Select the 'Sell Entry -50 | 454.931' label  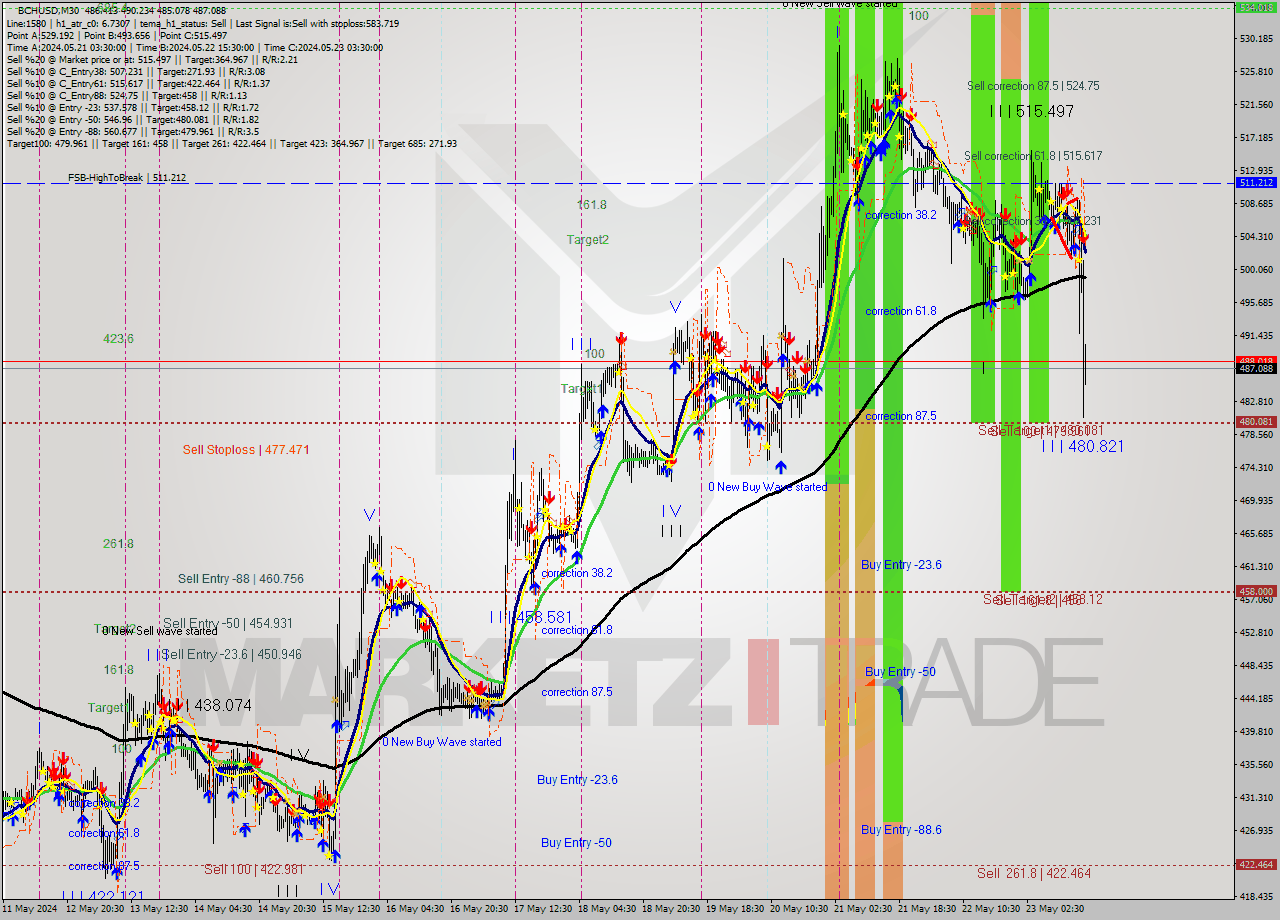pyautogui.click(x=228, y=623)
